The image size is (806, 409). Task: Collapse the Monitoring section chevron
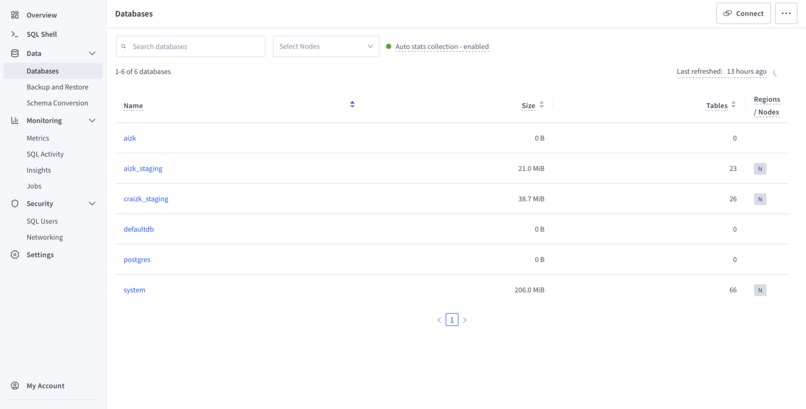[92, 120]
